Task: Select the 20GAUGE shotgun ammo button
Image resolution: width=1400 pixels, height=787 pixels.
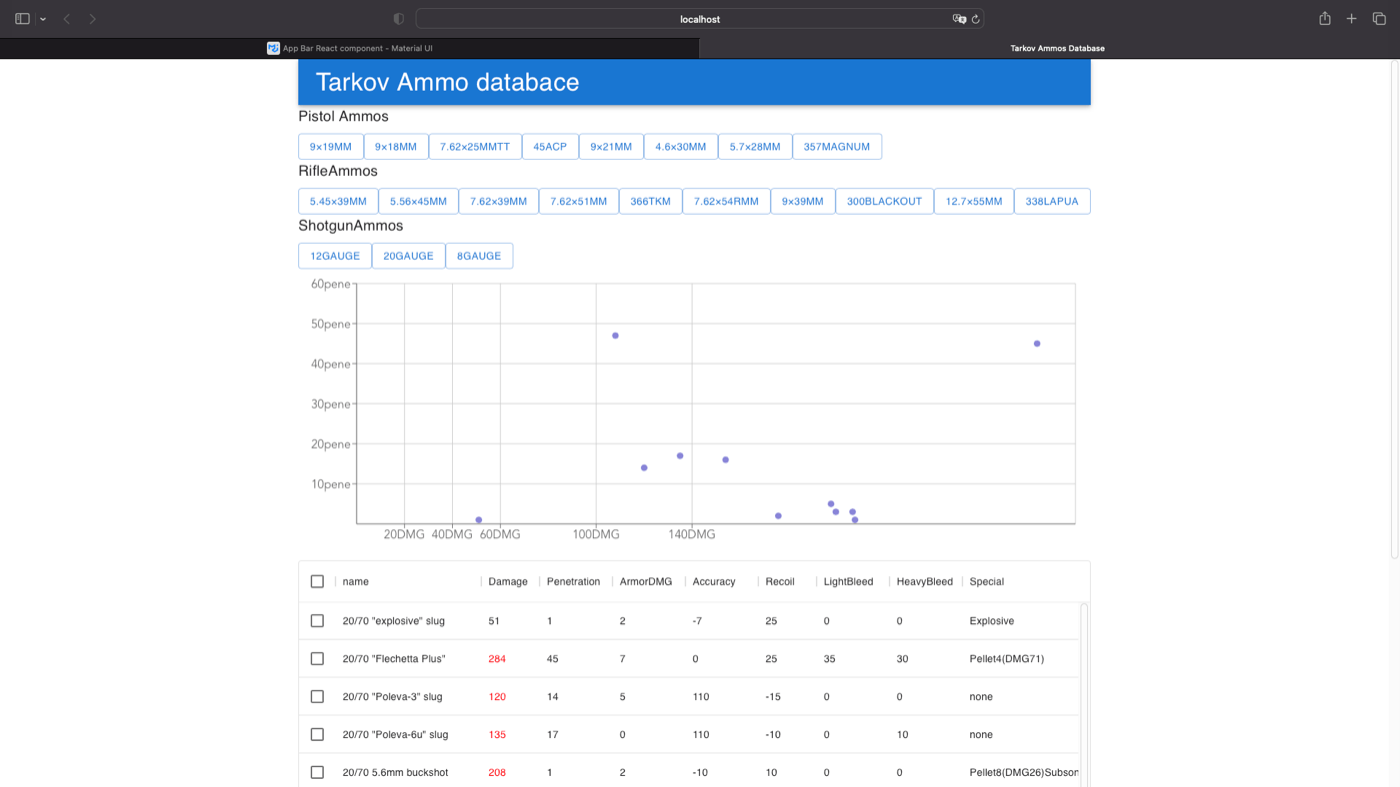Action: [x=409, y=256]
